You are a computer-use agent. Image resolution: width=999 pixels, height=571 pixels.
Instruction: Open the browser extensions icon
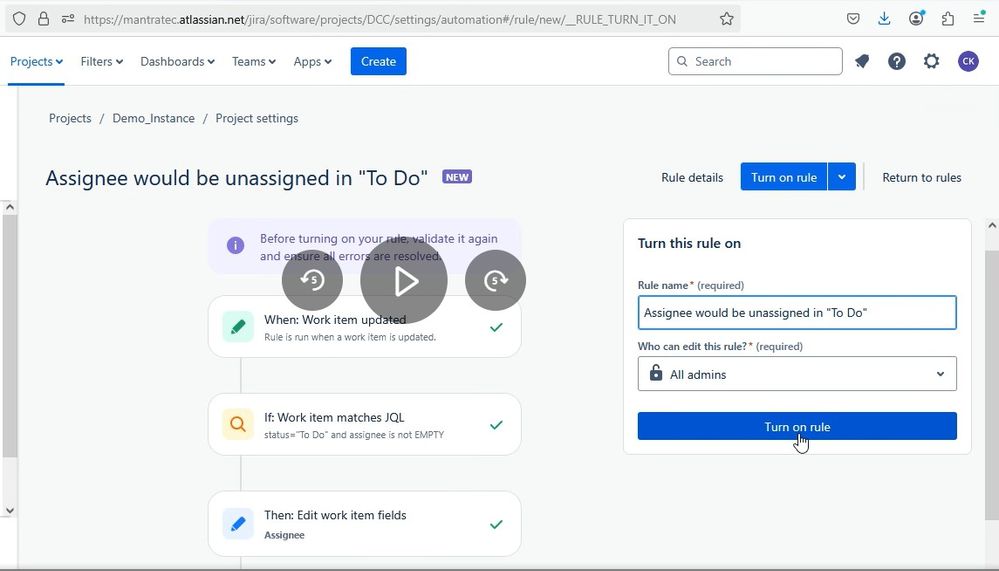947,18
